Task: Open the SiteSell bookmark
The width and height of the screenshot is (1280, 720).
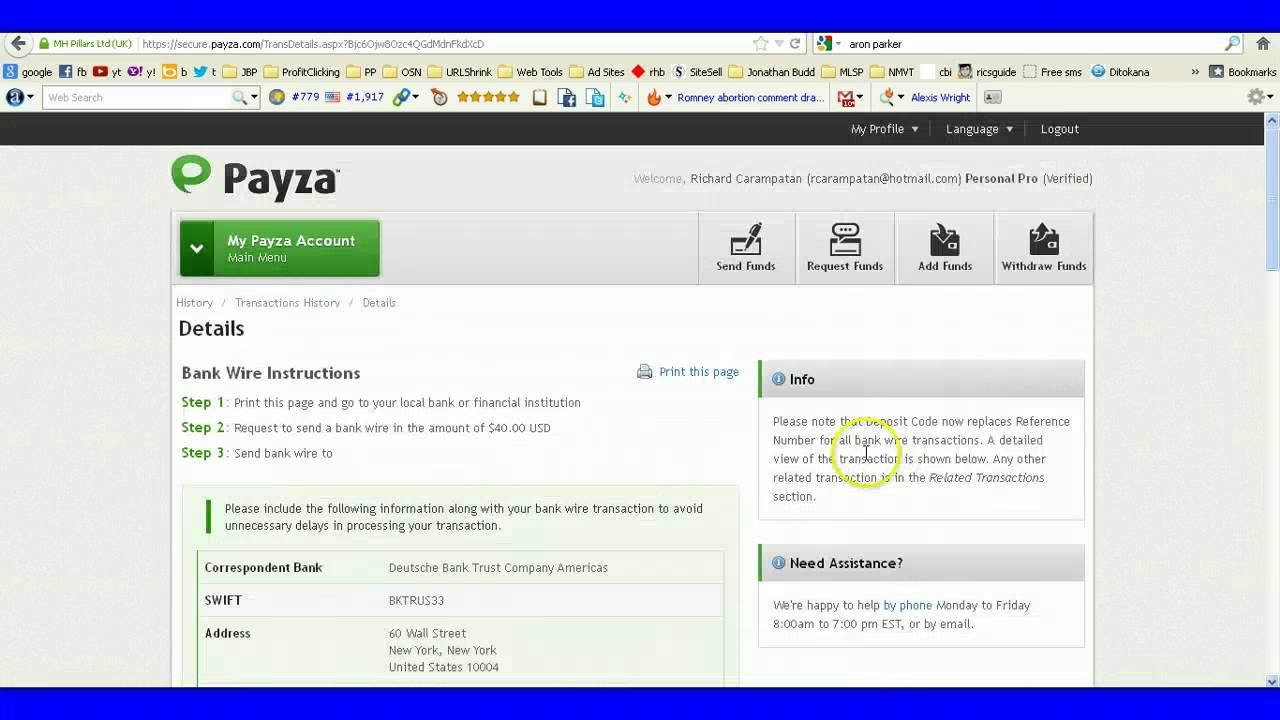Action: [x=697, y=72]
